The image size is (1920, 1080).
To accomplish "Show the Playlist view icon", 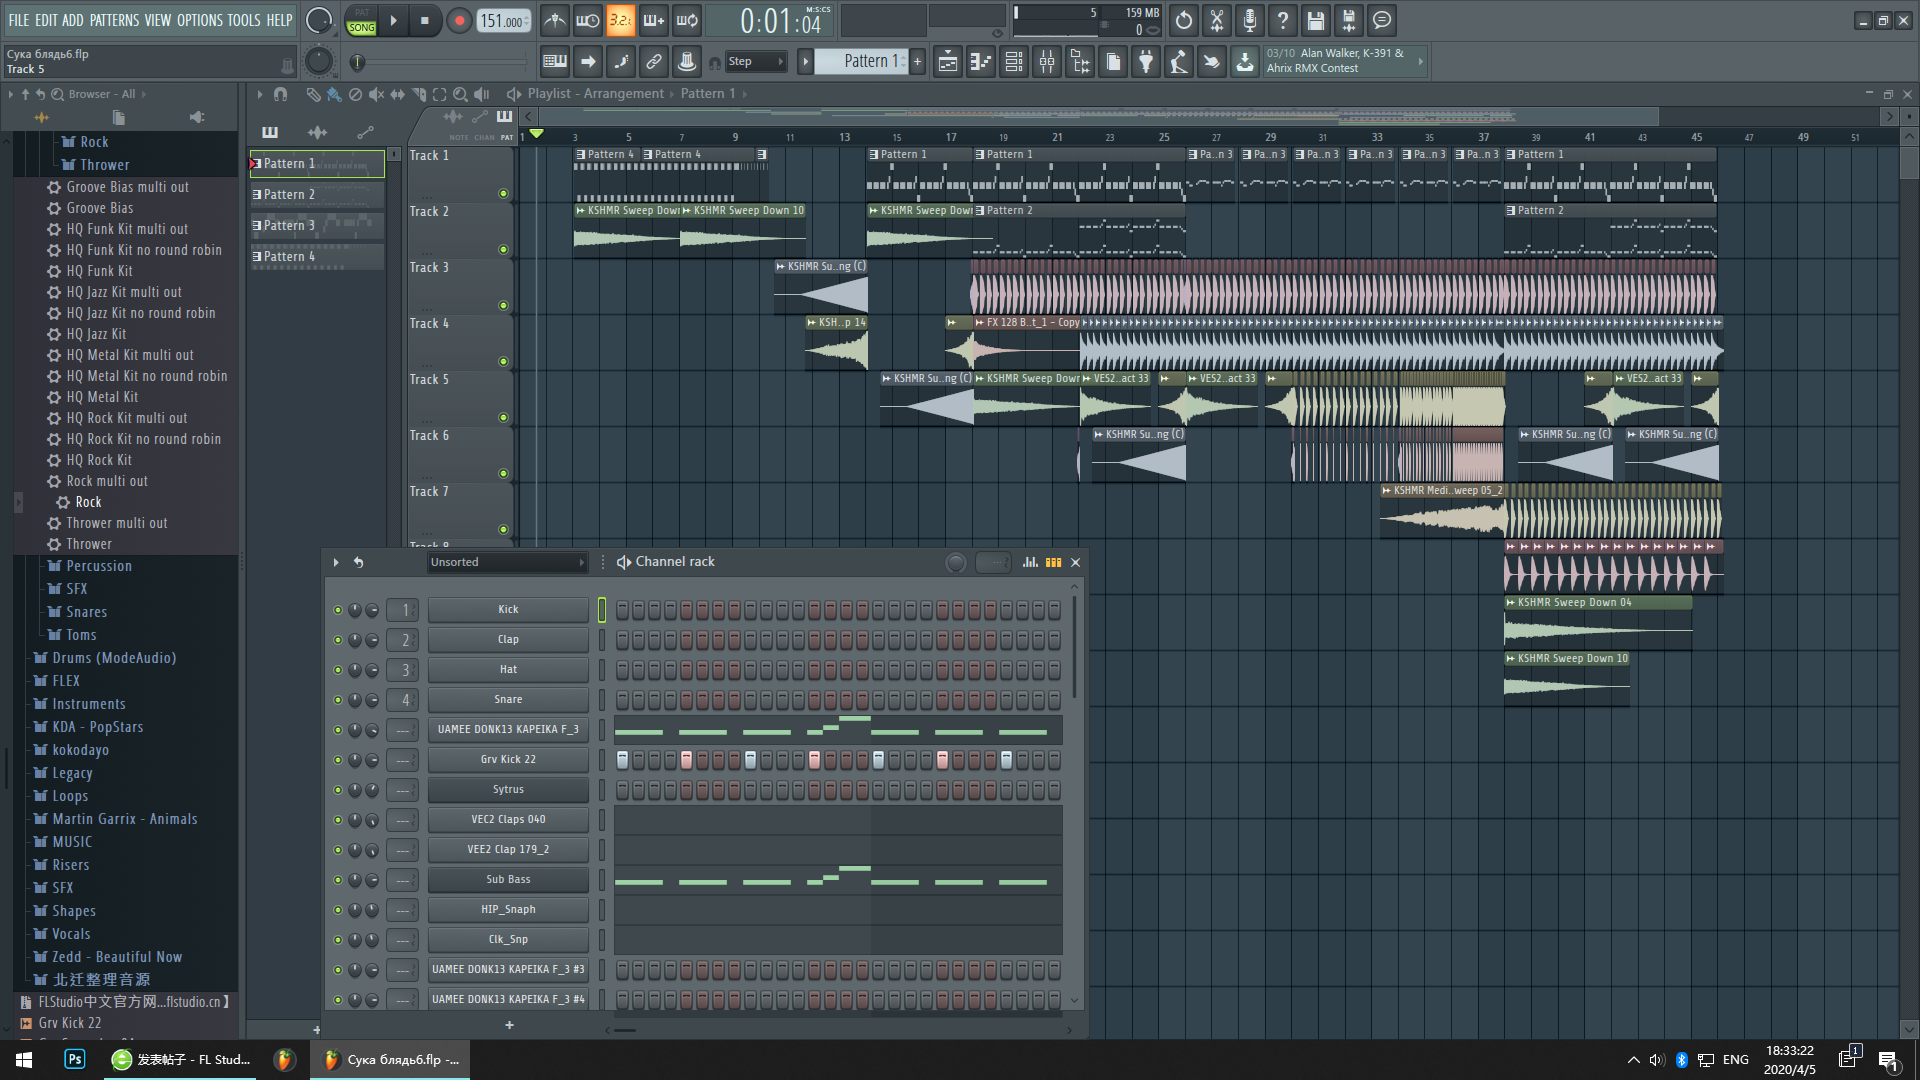I will 947,62.
